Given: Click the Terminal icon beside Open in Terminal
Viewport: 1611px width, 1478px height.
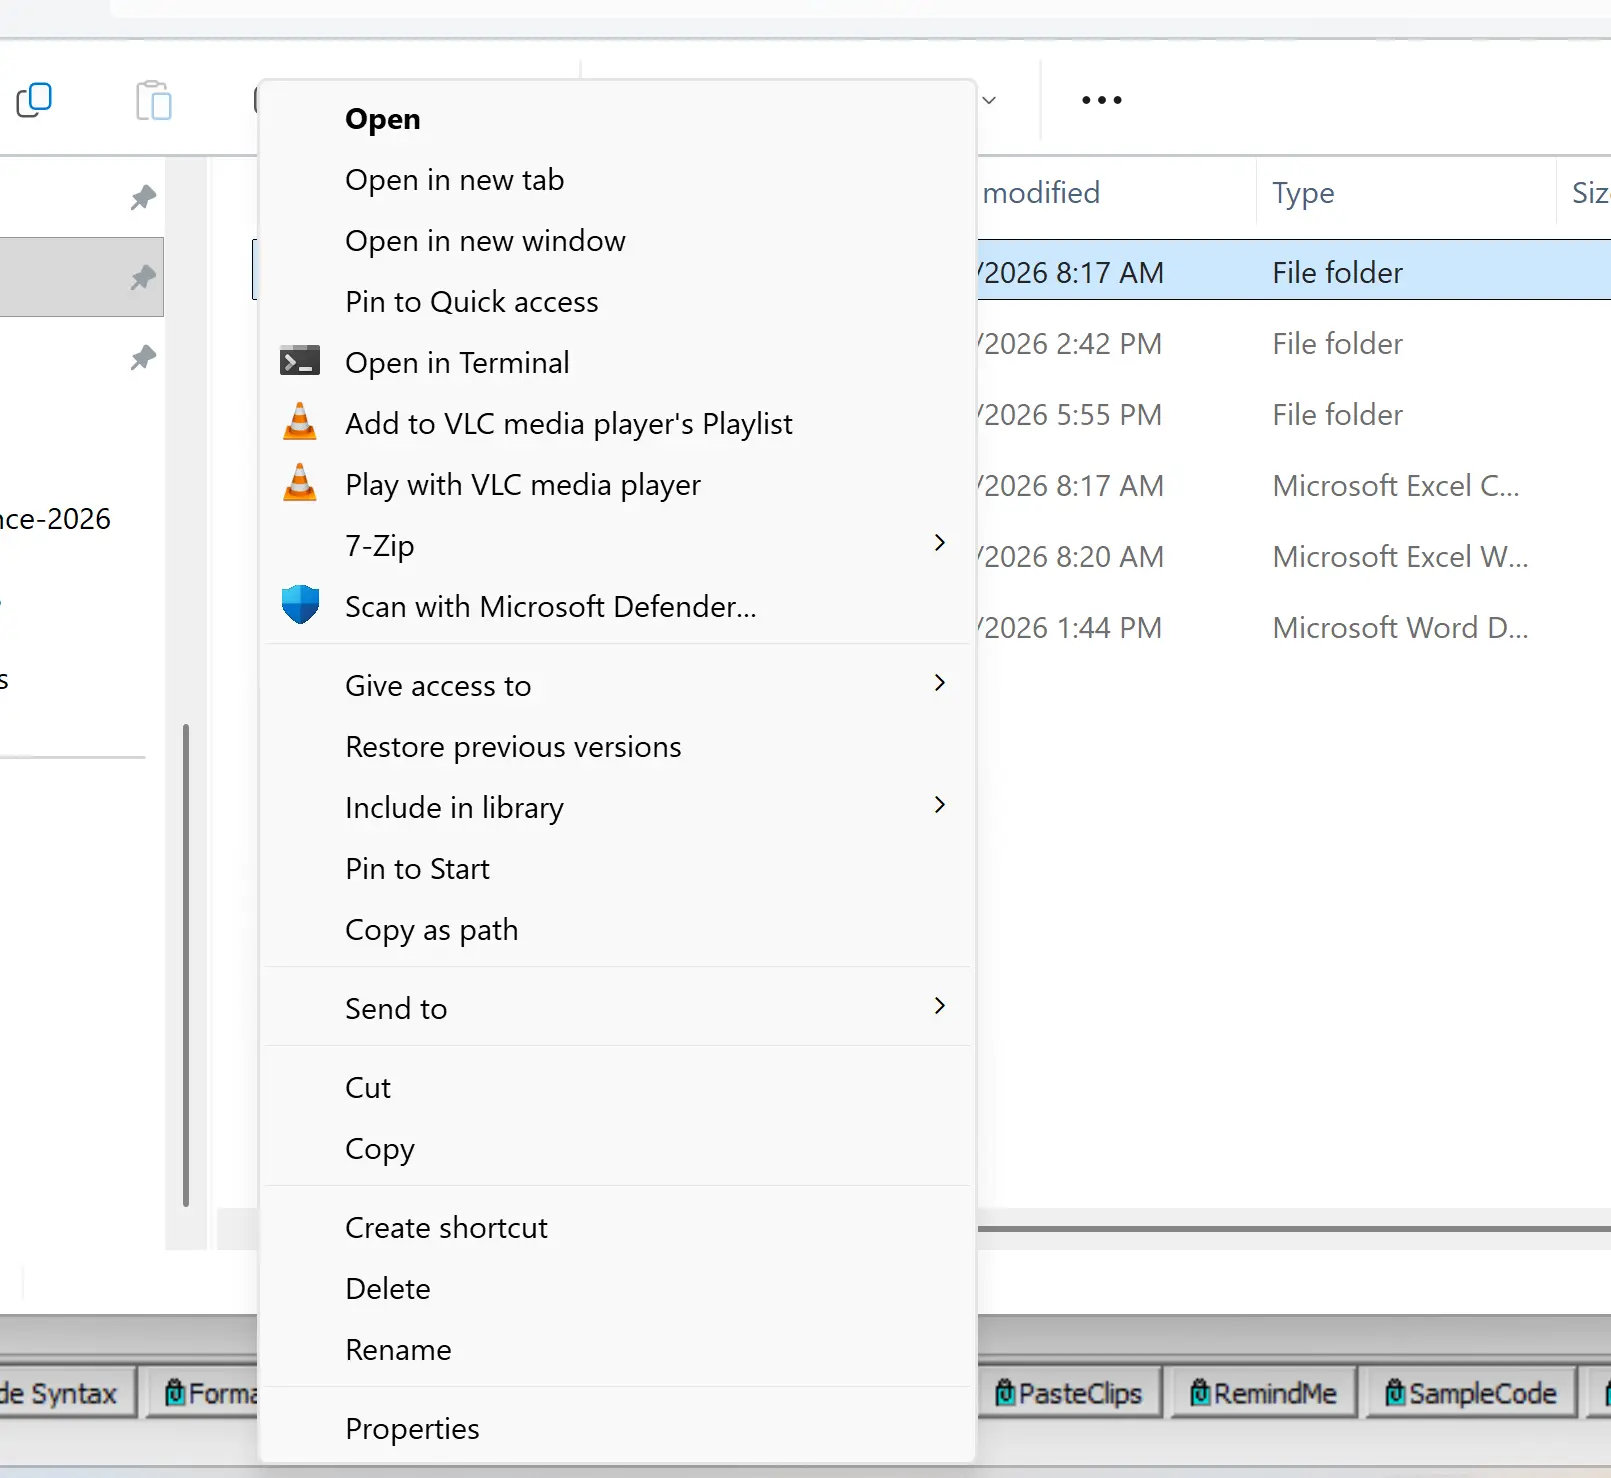Looking at the screenshot, I should coord(300,361).
